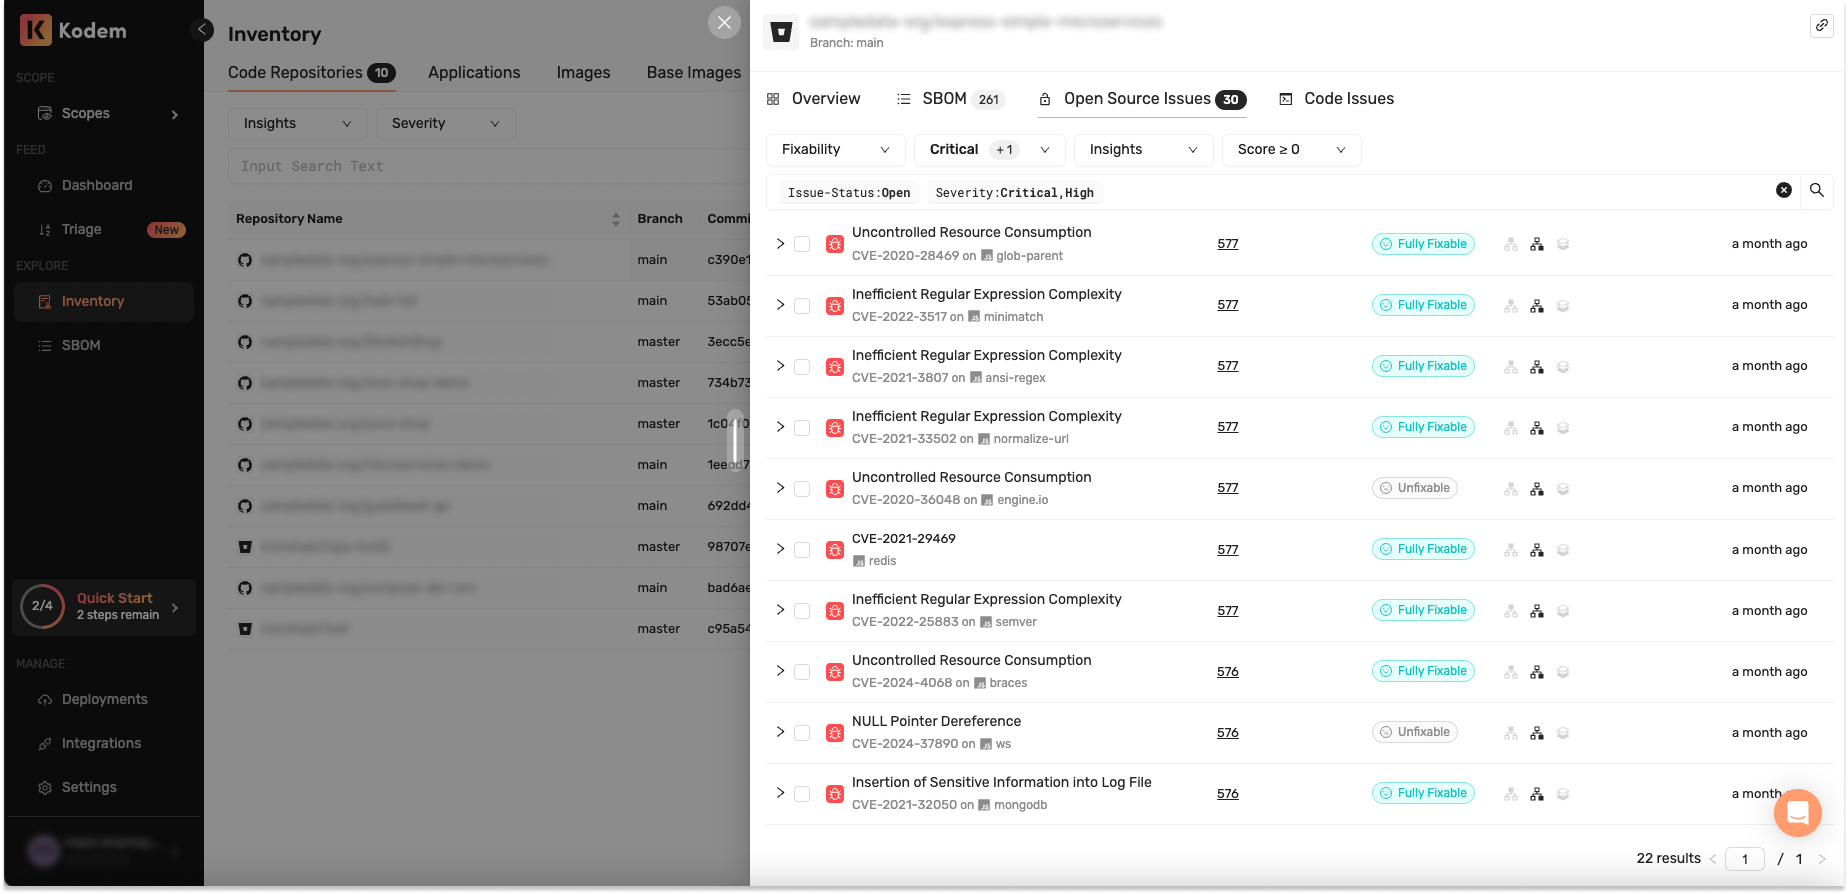Viewport: 1848px width, 894px height.
Task: Select checkbox for CVE-2020-28469 glob-parent
Action: [802, 244]
